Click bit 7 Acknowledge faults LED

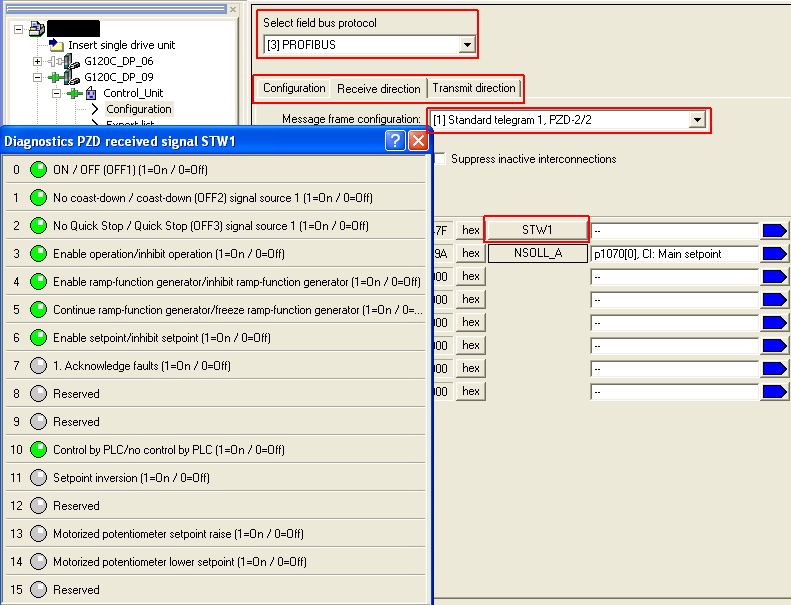pos(38,366)
